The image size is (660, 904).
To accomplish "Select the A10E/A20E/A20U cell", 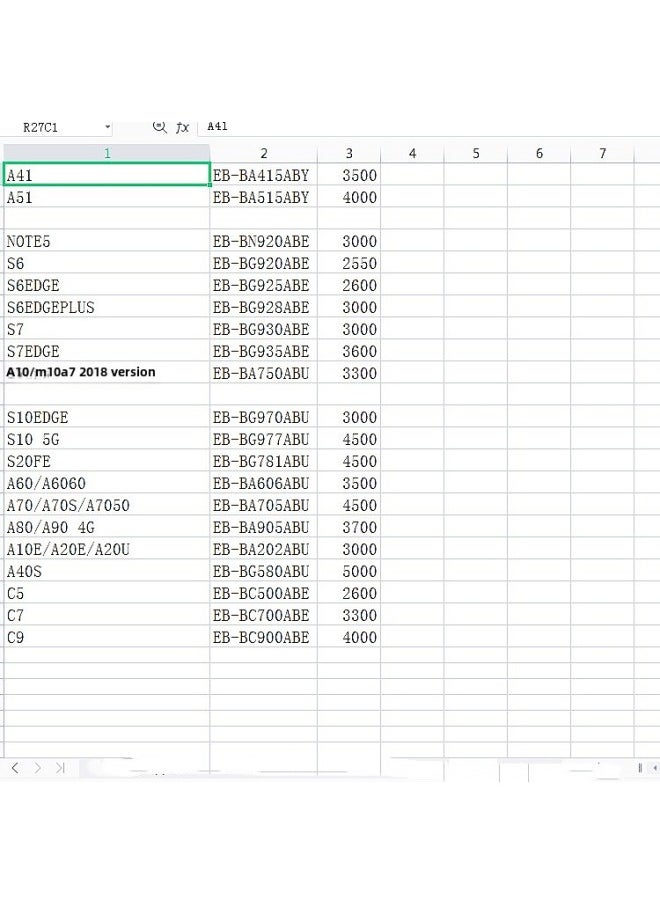I will pos(107,549).
